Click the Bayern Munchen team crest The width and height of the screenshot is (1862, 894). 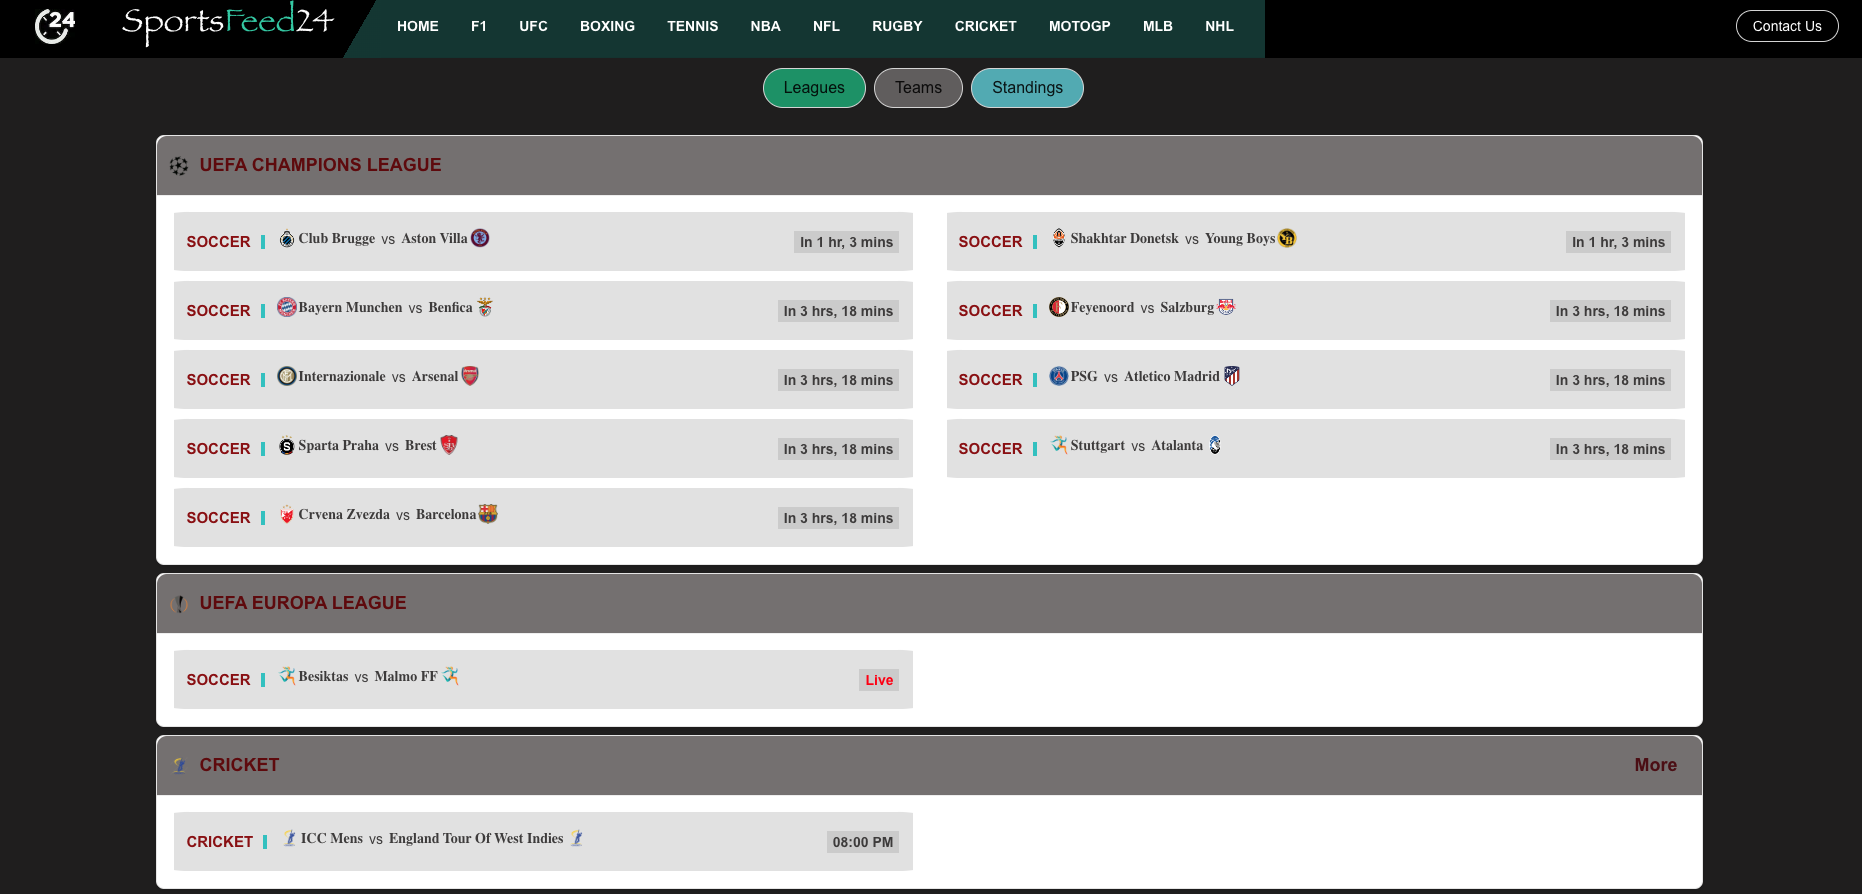tap(287, 307)
